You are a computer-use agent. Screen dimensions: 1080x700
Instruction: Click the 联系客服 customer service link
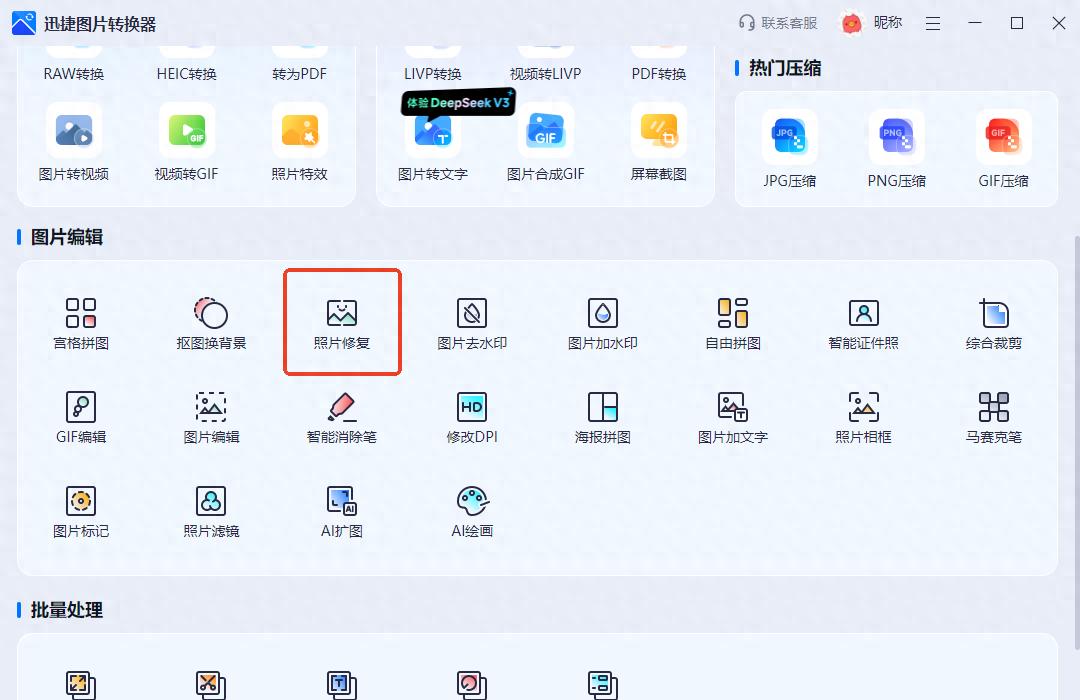pos(778,23)
